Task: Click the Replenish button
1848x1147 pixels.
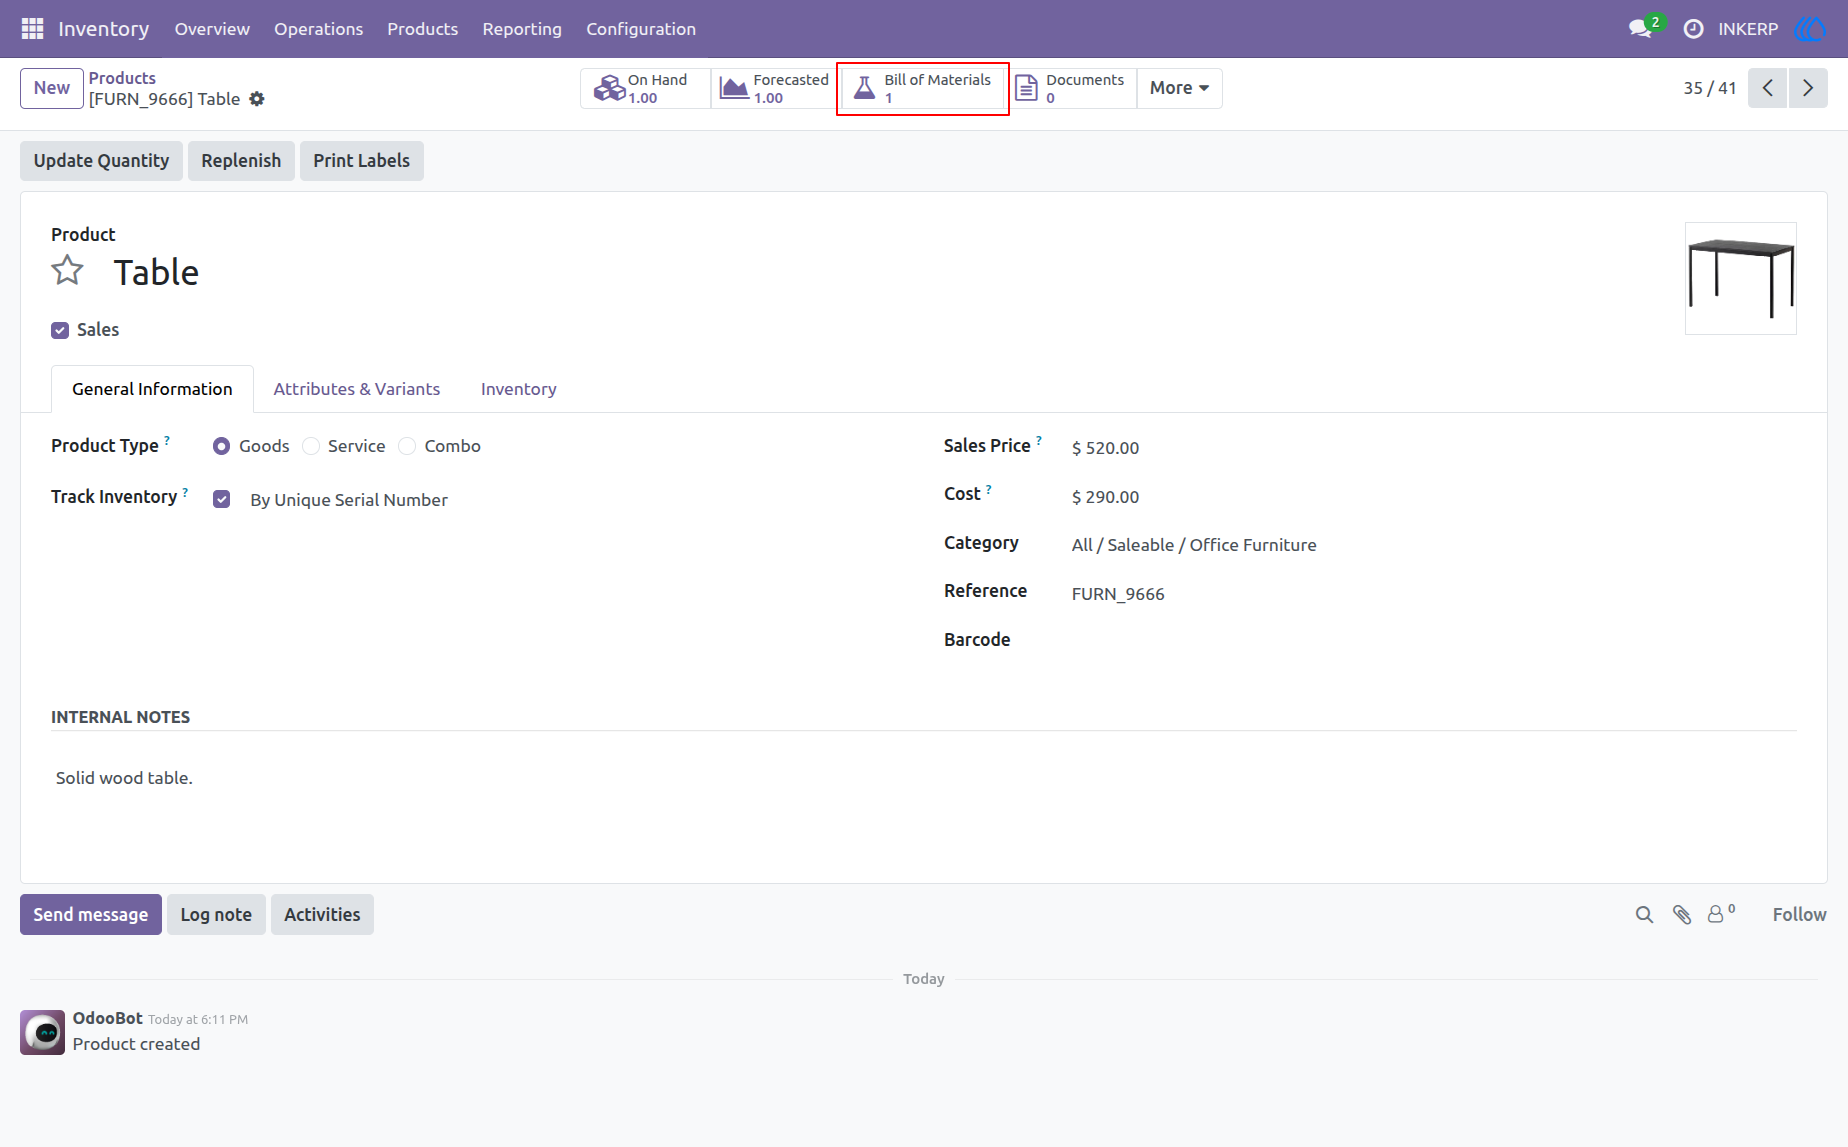Action: coord(241,161)
